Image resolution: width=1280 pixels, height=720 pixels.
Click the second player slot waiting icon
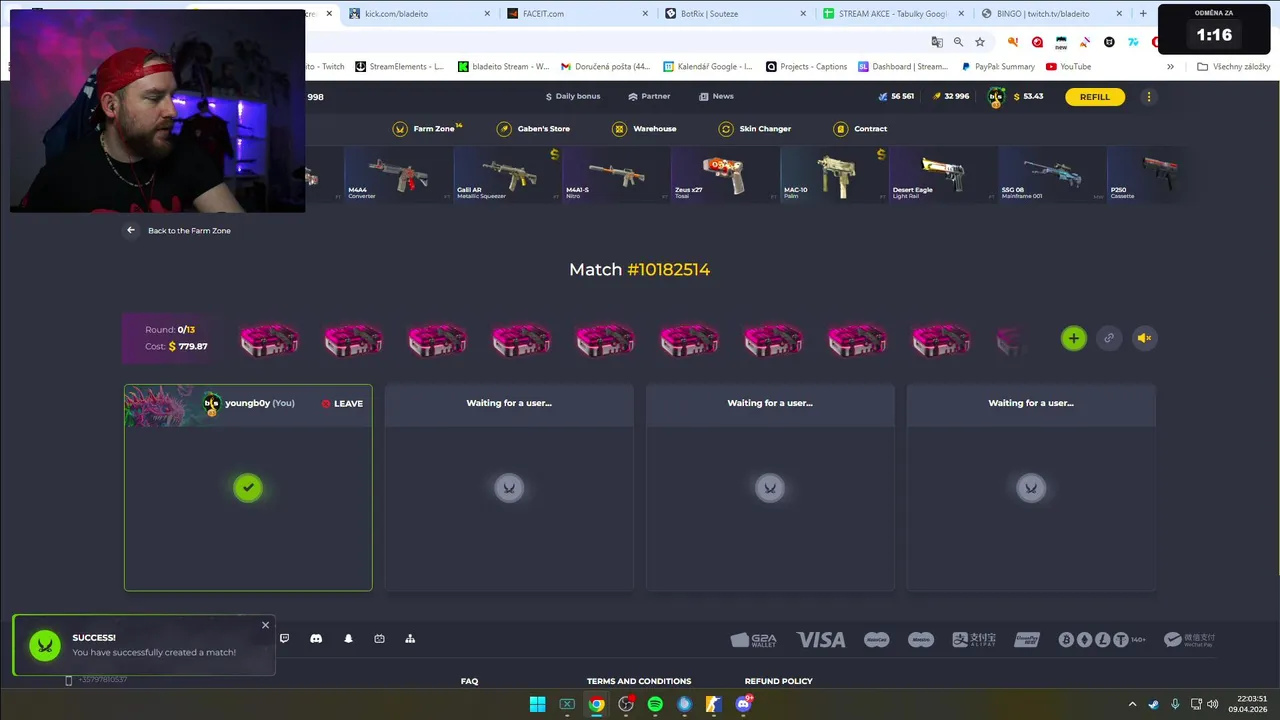pyautogui.click(x=509, y=487)
